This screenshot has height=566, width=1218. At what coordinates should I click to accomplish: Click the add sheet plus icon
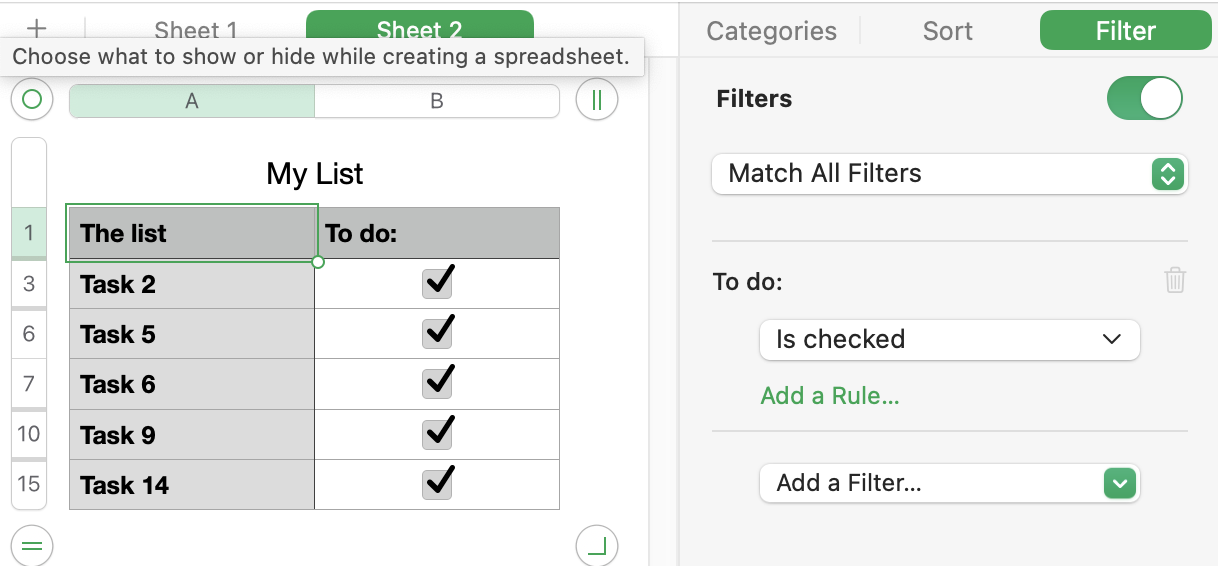point(36,29)
